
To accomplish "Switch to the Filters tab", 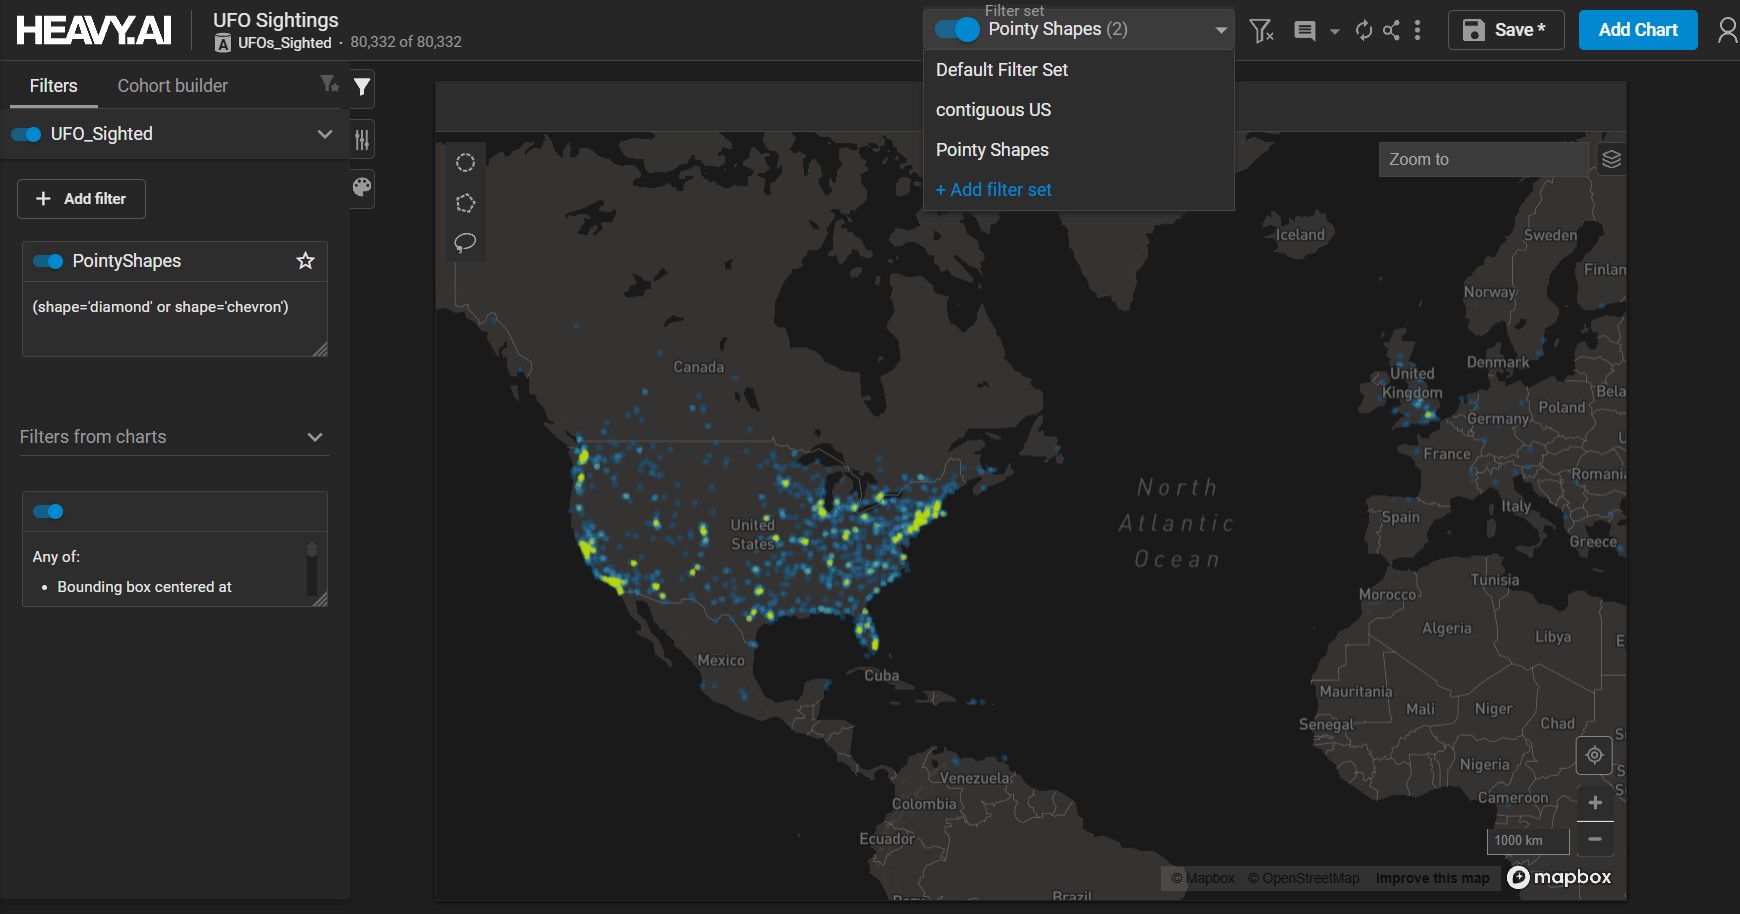I will click(54, 86).
